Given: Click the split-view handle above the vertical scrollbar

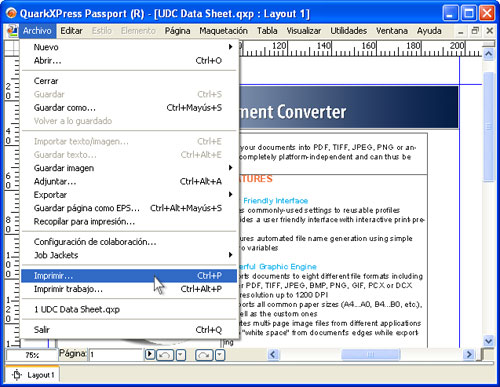Looking at the screenshot, I should (x=489, y=44).
